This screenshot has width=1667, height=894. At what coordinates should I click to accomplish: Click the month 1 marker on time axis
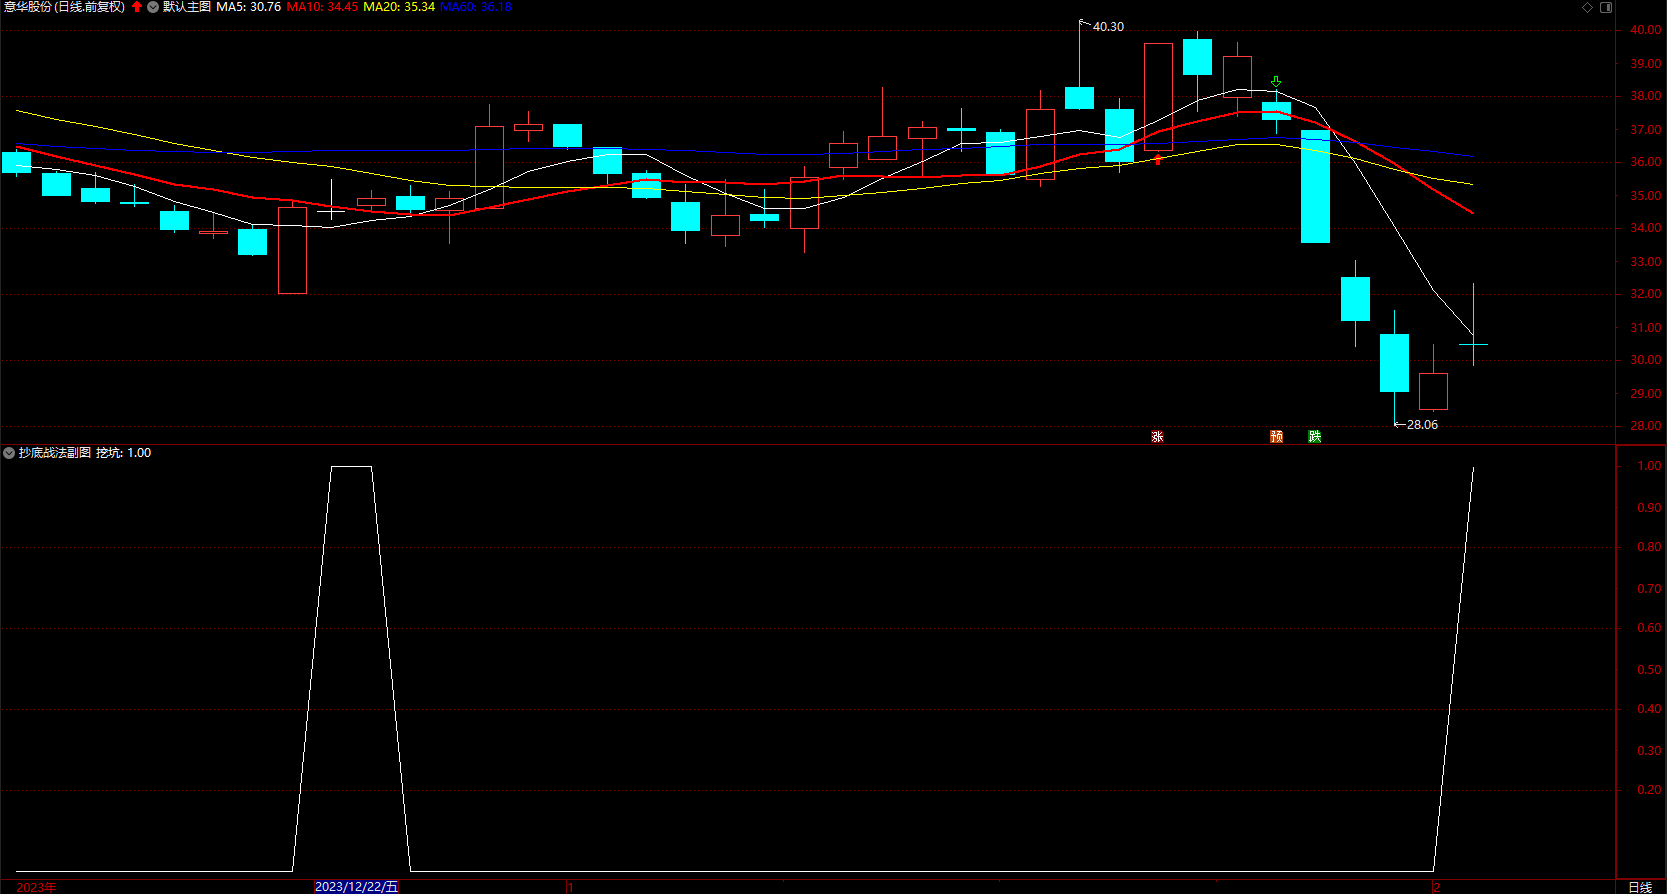570,887
